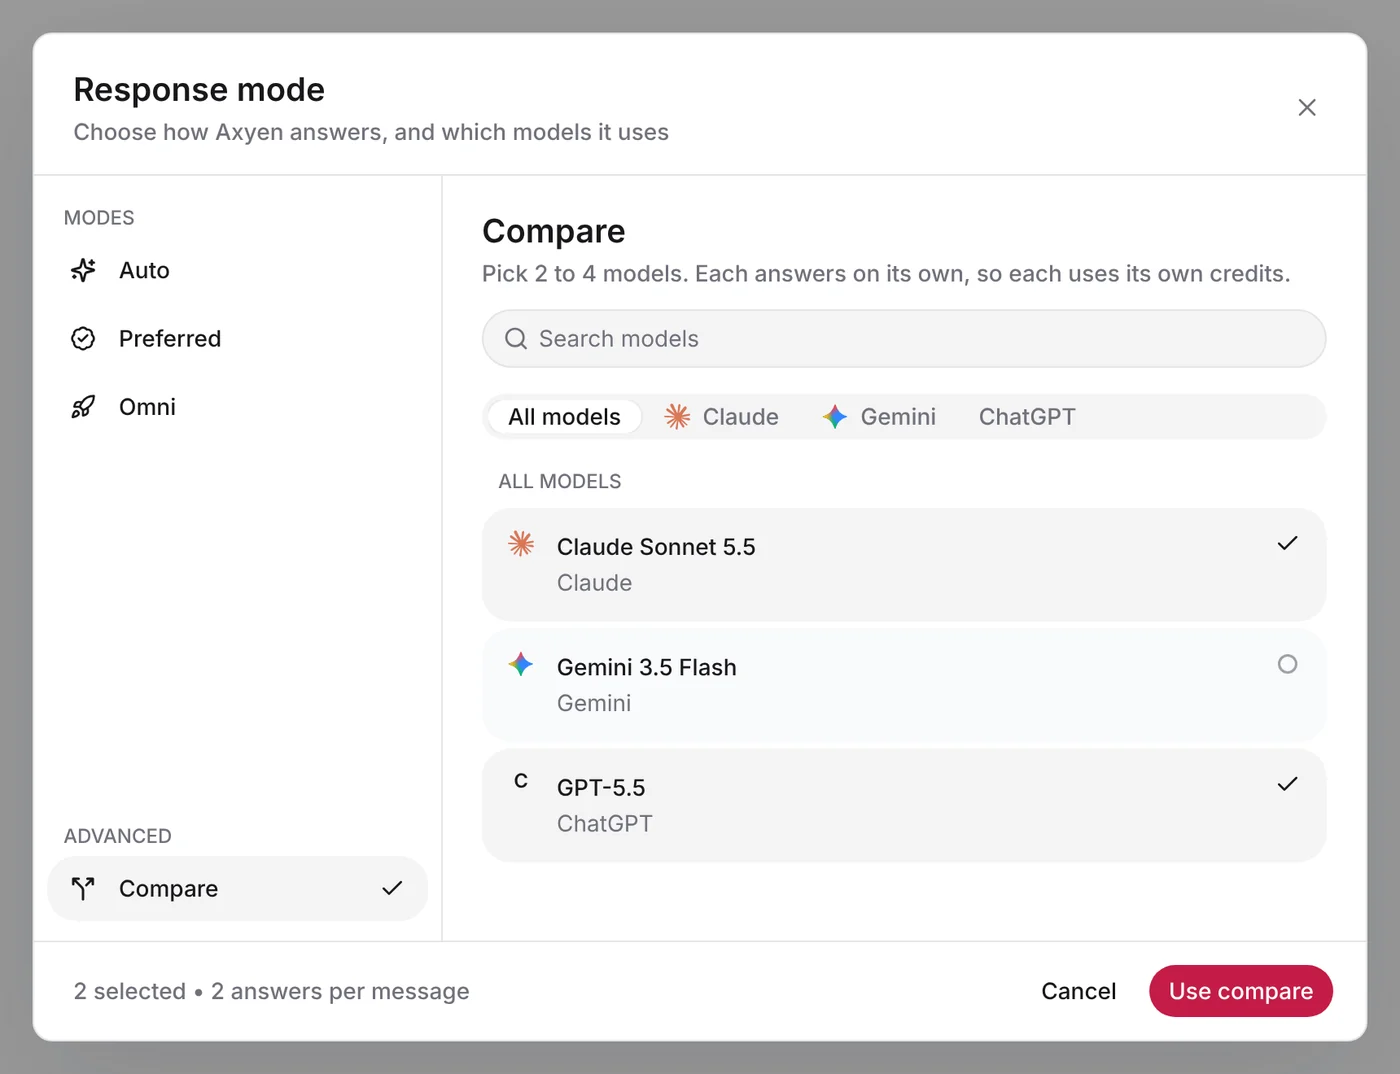Open the ChatGPT filter tab
This screenshot has width=1400, height=1074.
1027,417
